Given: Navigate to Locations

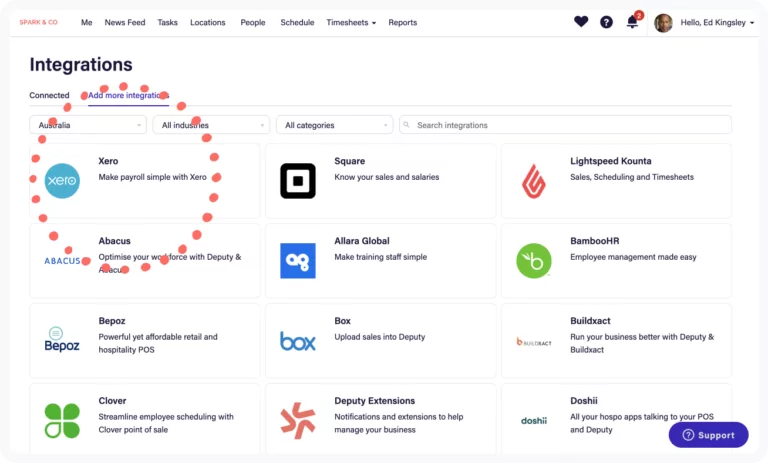Looking at the screenshot, I should (x=208, y=23).
